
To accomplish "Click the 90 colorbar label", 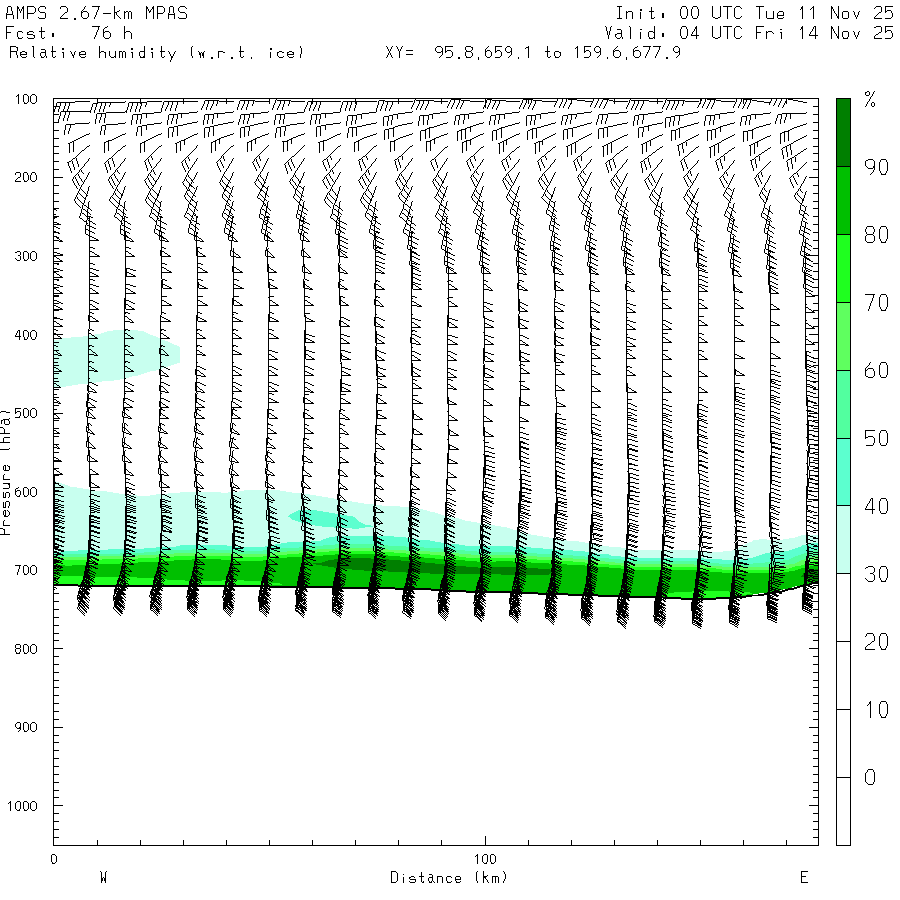I will tap(876, 167).
